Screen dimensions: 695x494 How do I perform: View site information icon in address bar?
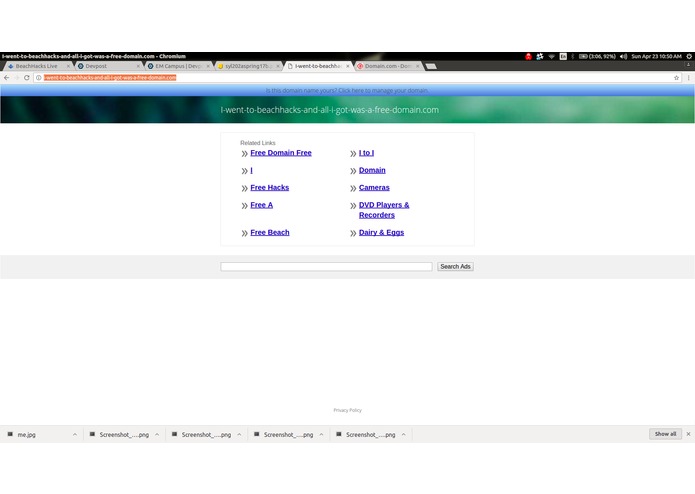39,78
